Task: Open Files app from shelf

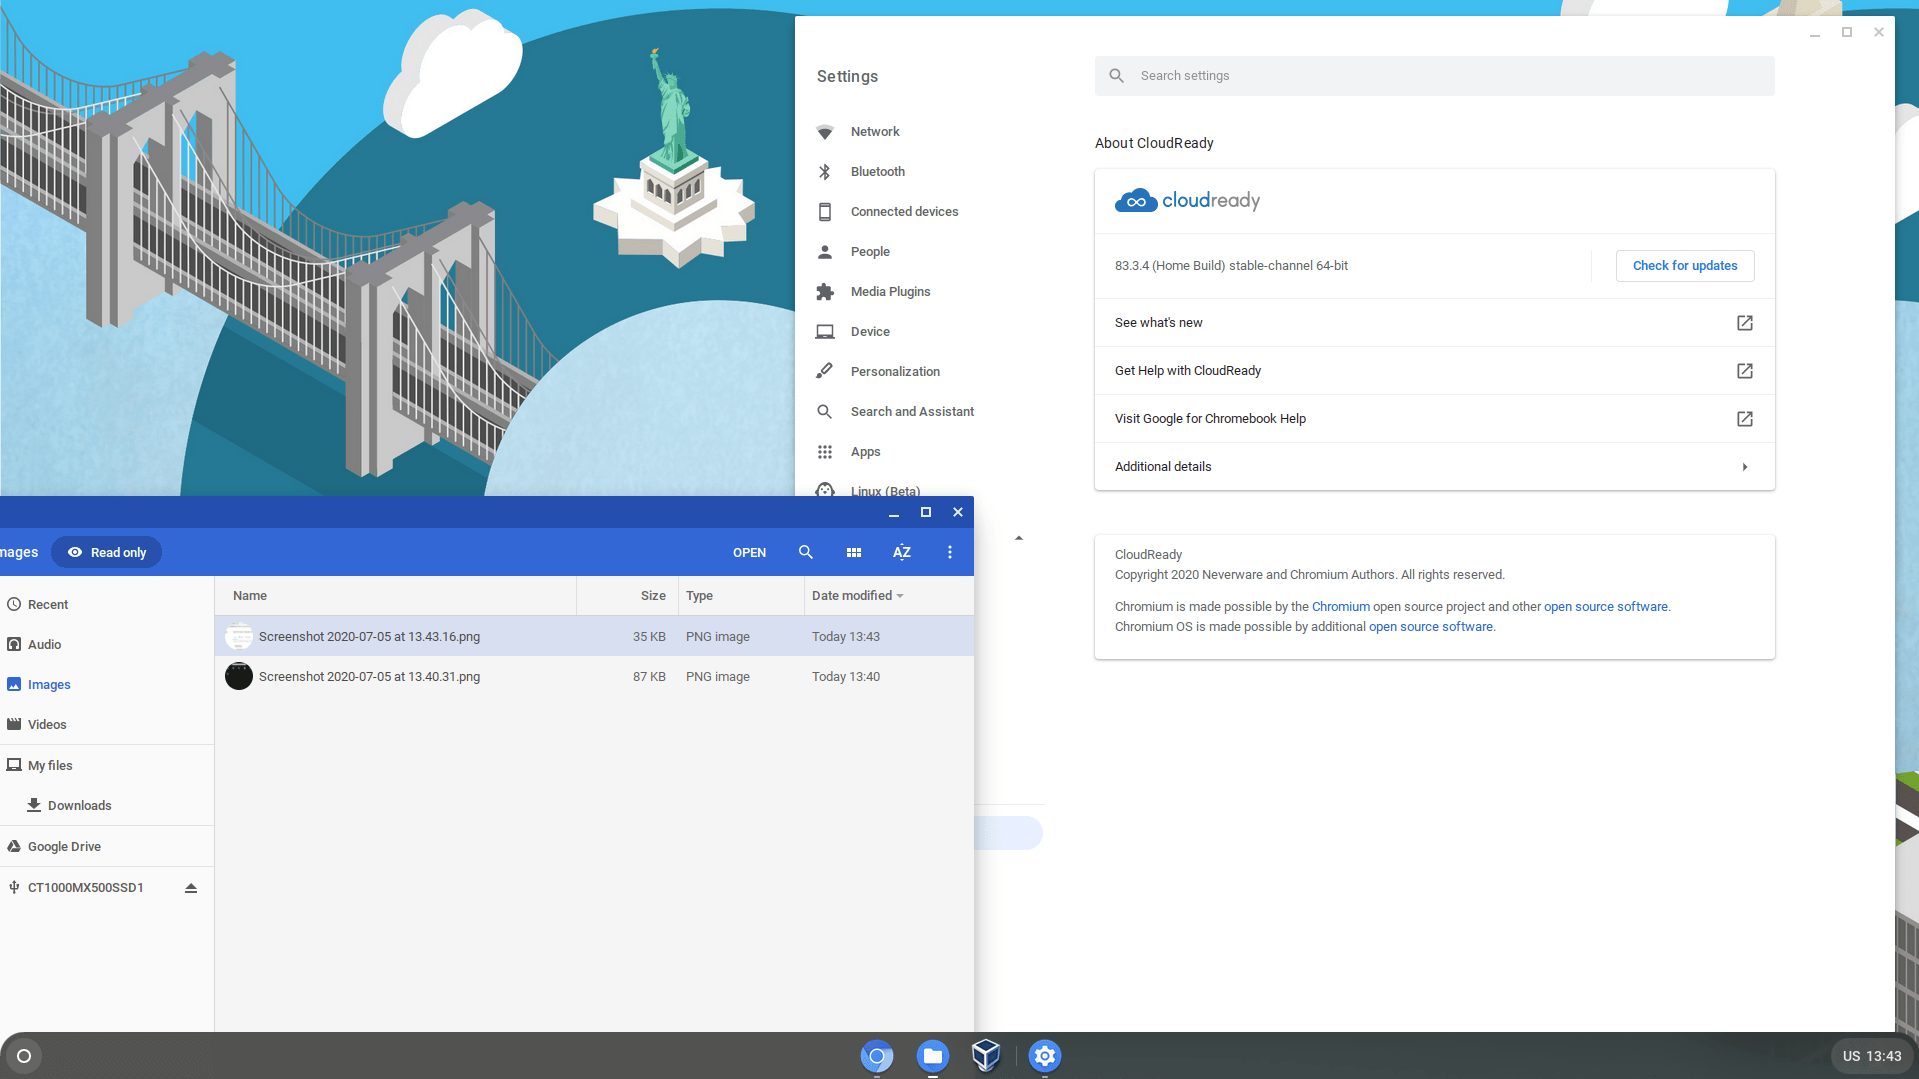Action: tap(933, 1056)
